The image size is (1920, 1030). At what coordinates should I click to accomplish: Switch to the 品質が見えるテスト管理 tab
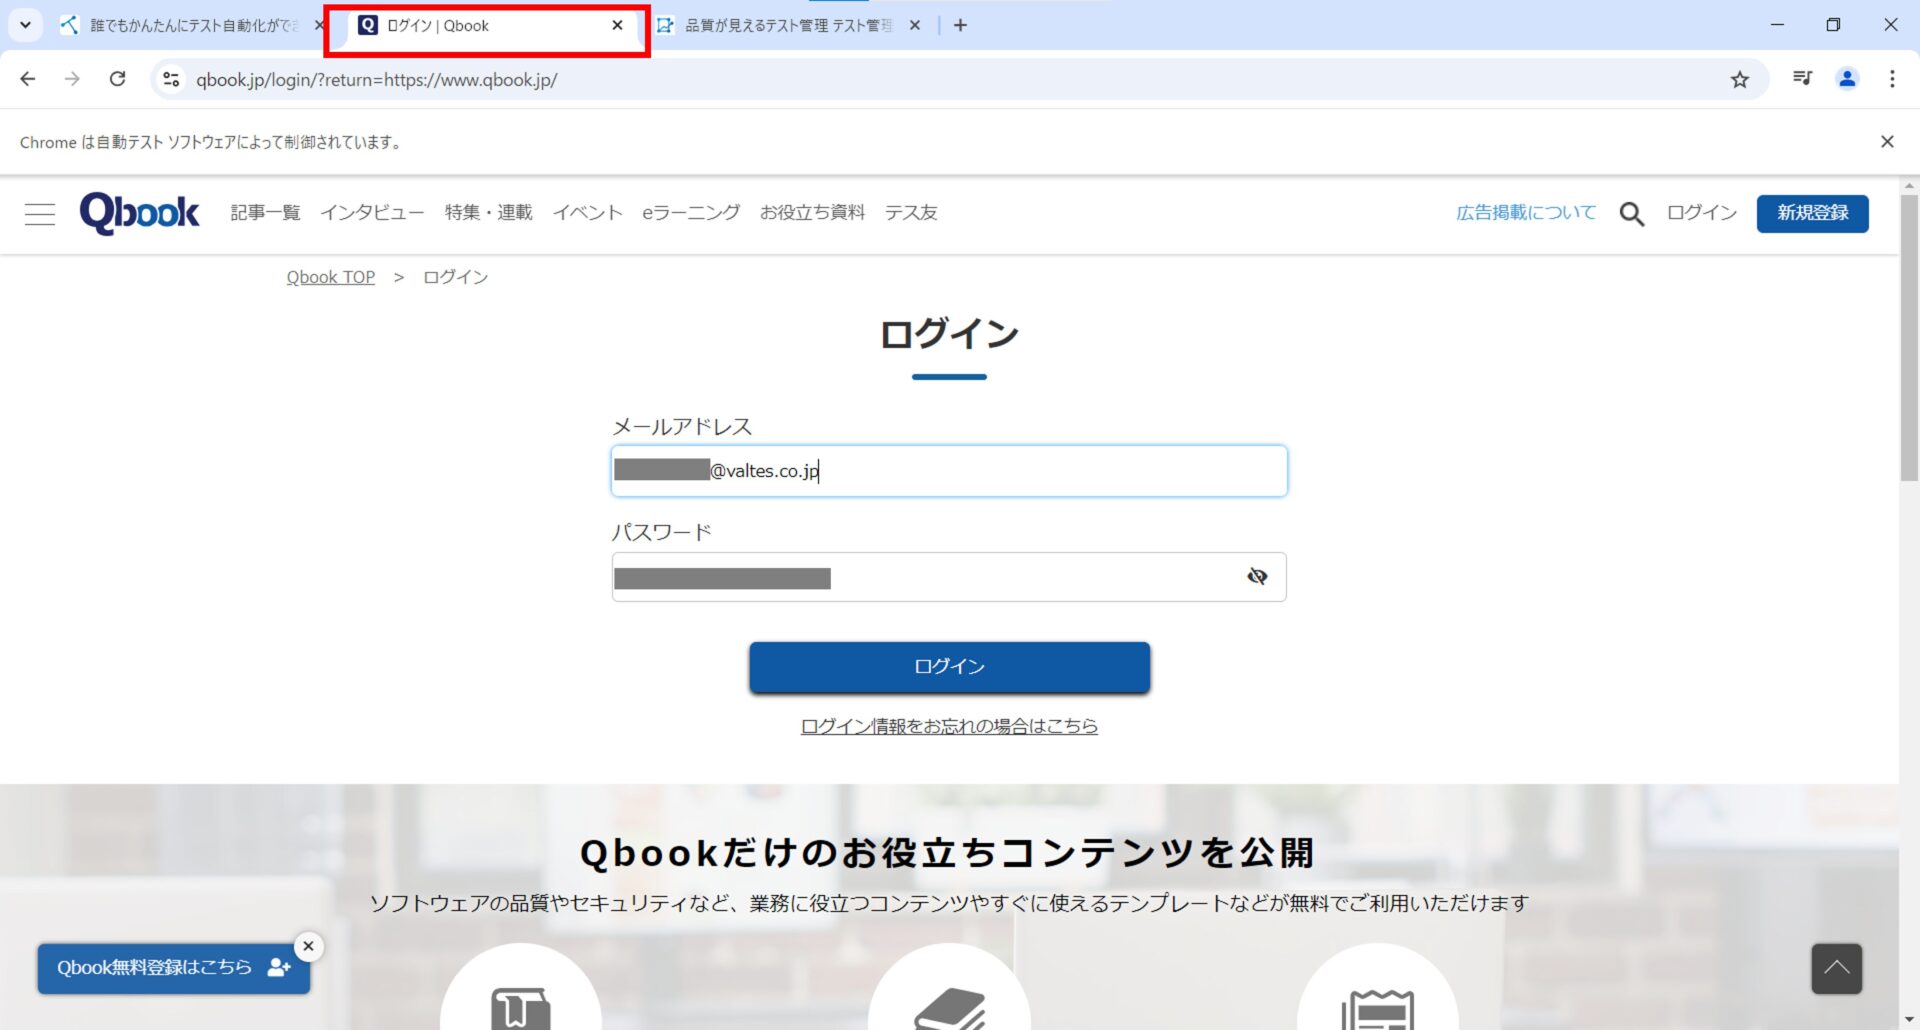pyautogui.click(x=785, y=26)
